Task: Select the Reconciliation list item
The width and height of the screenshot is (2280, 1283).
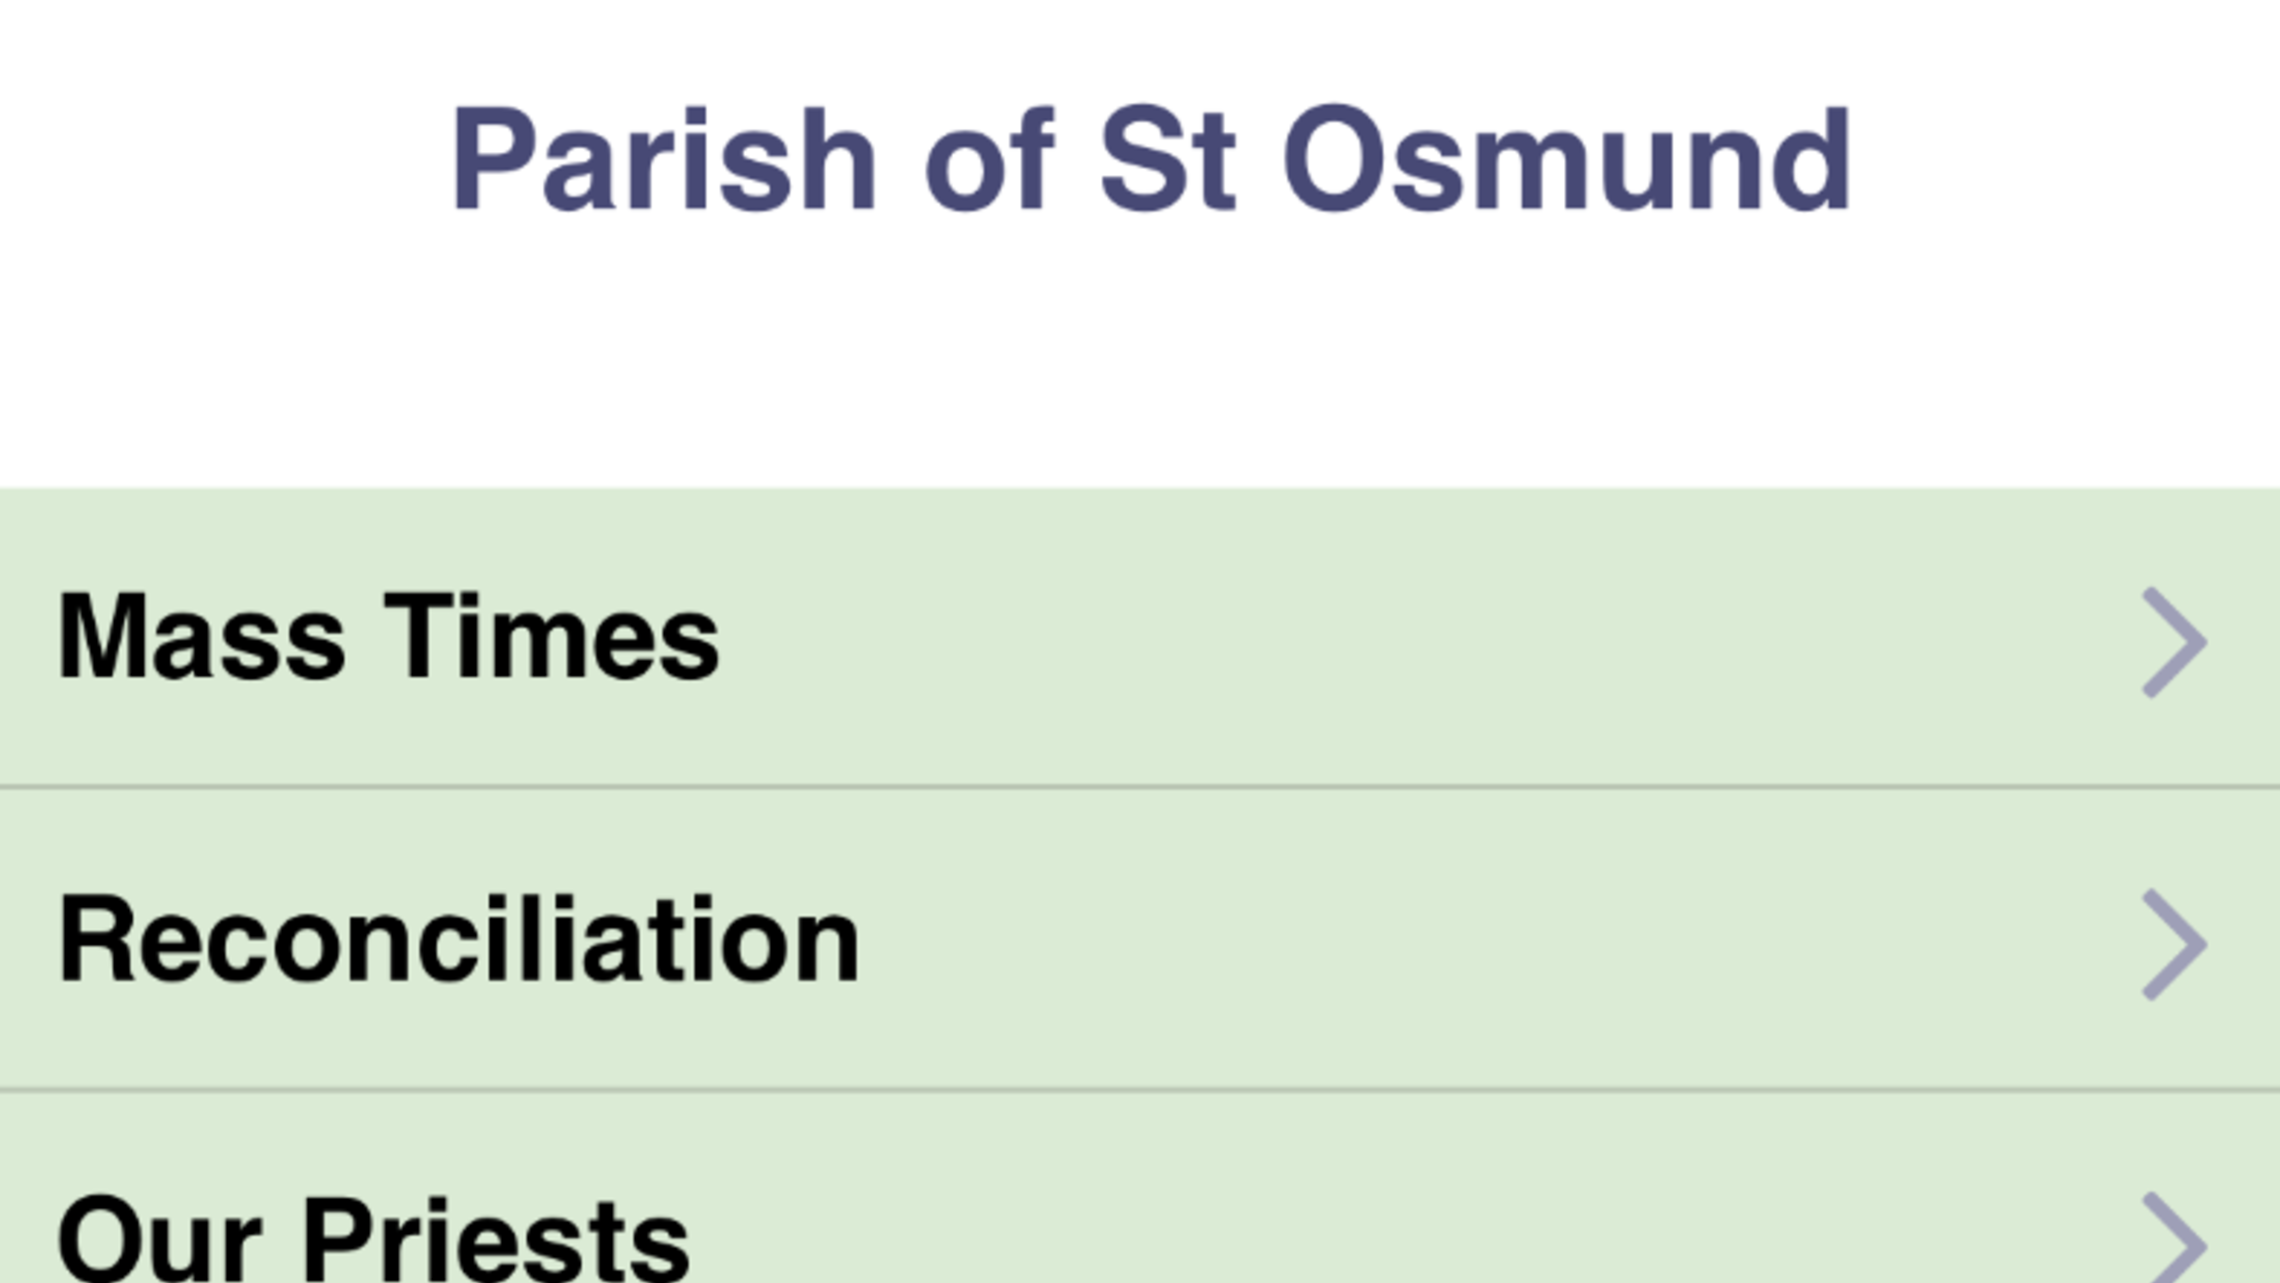Action: point(1140,939)
